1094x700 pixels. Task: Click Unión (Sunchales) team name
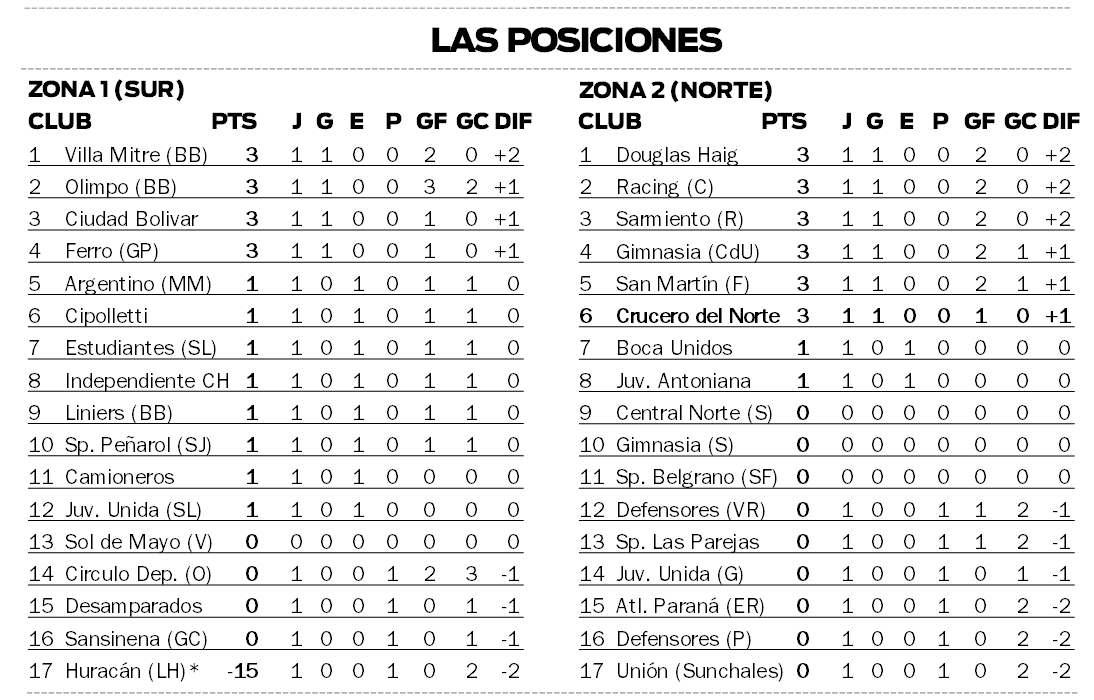tap(700, 671)
